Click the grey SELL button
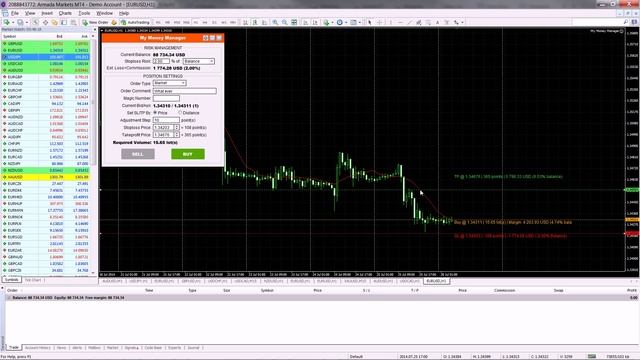The height and width of the screenshot is (360, 640). click(138, 154)
